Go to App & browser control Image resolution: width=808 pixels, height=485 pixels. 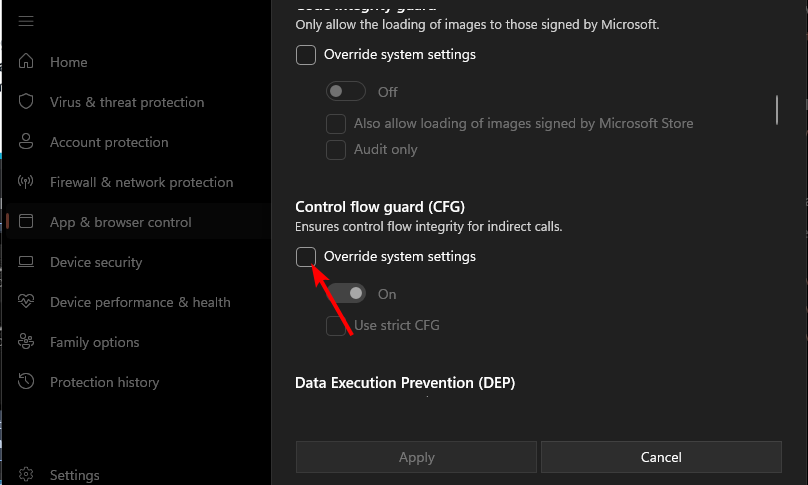pos(120,222)
